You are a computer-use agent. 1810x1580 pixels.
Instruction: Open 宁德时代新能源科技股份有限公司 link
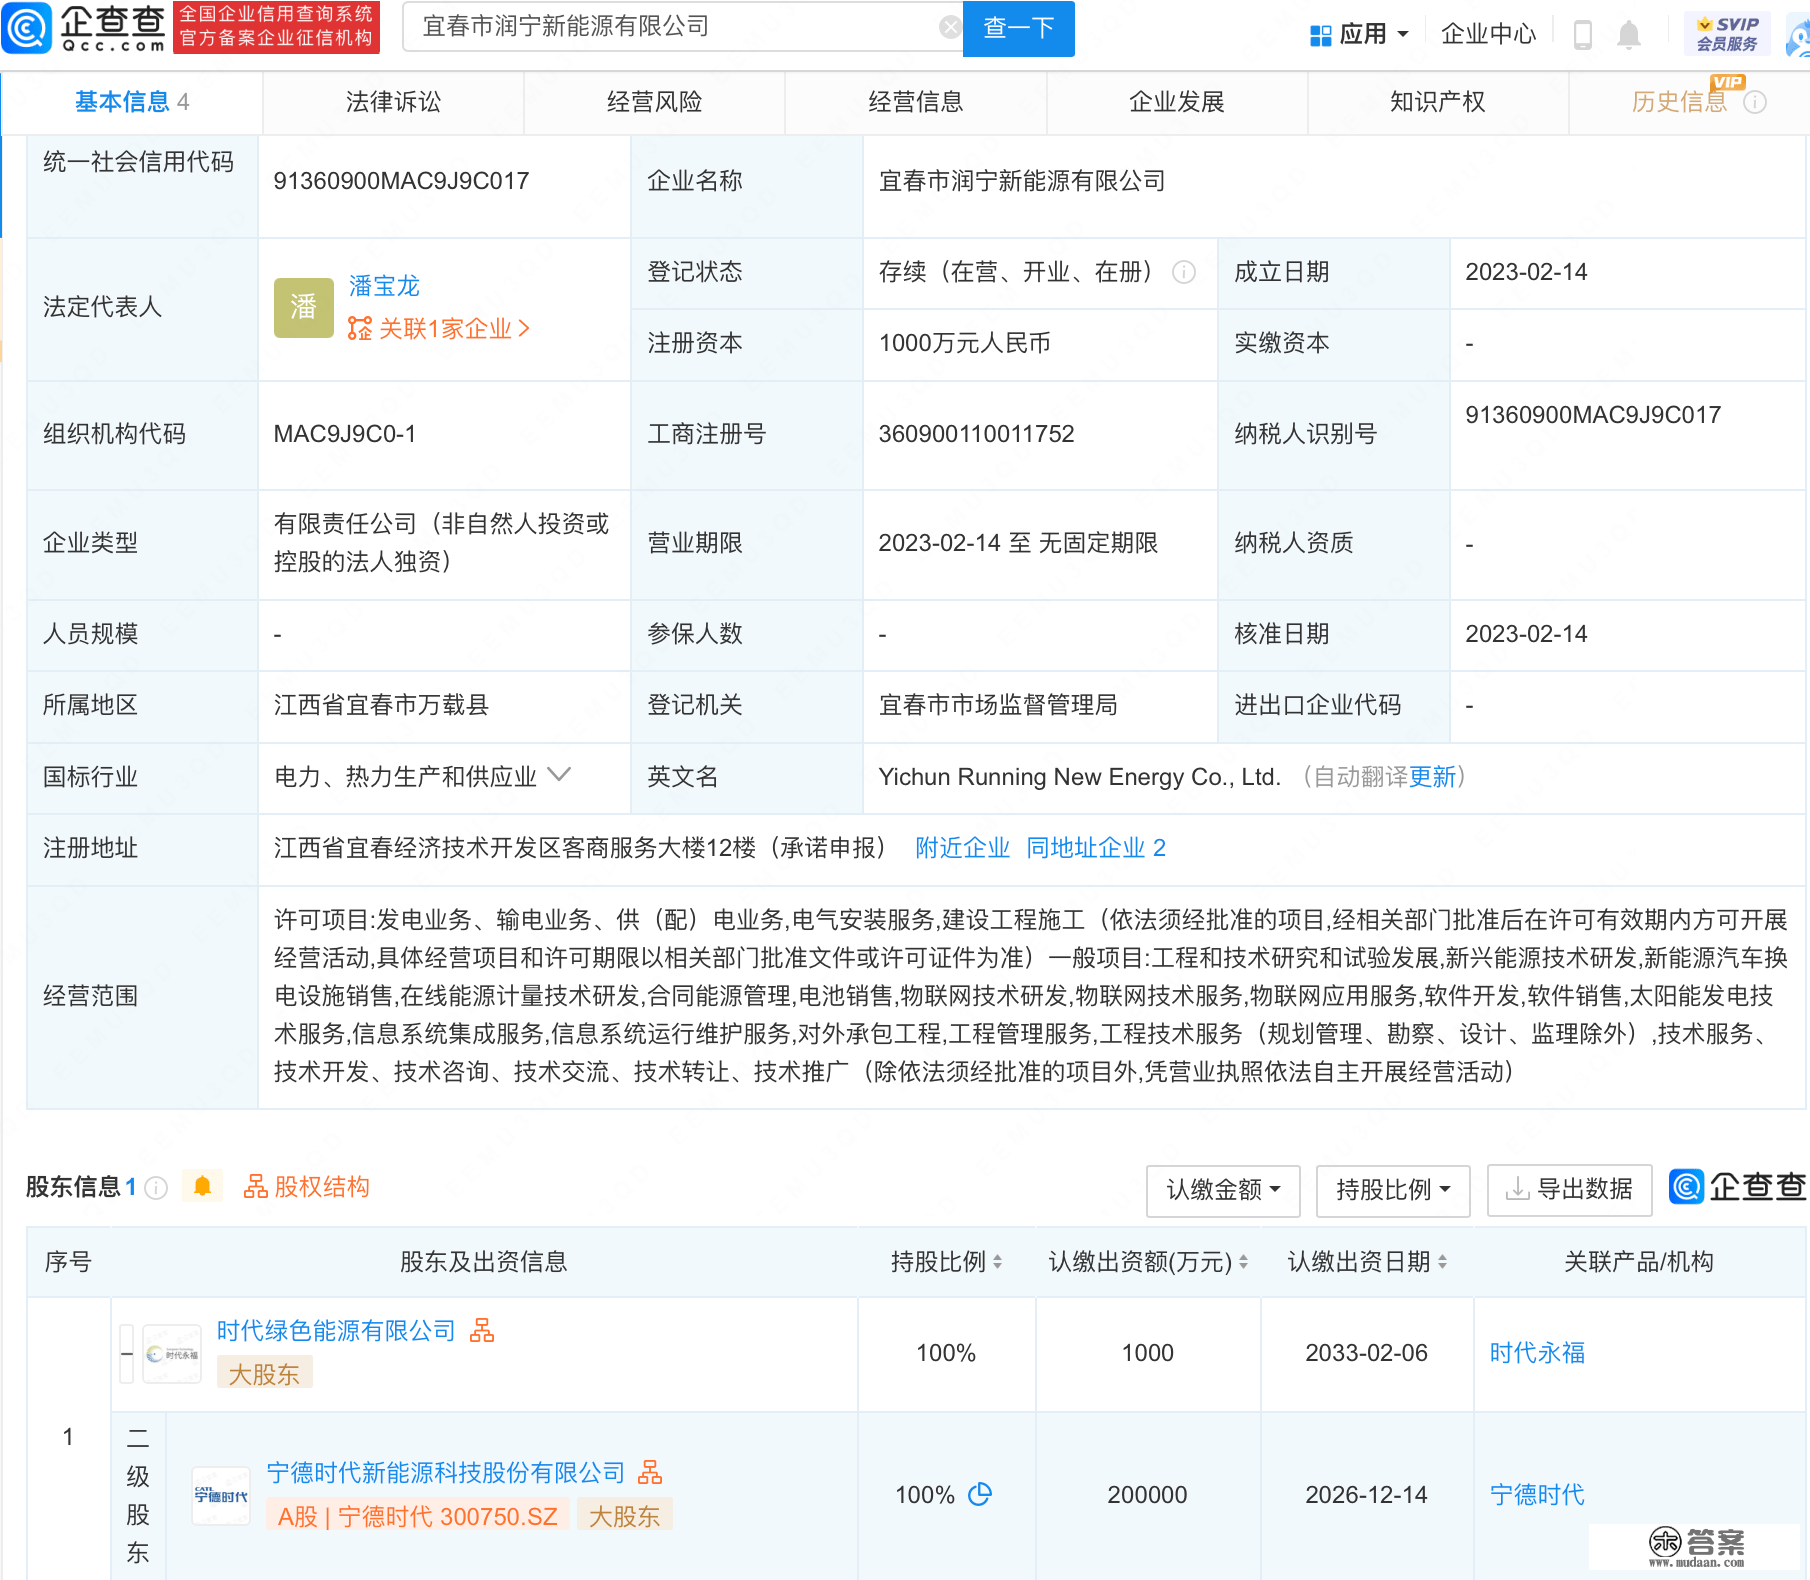pyautogui.click(x=445, y=1473)
